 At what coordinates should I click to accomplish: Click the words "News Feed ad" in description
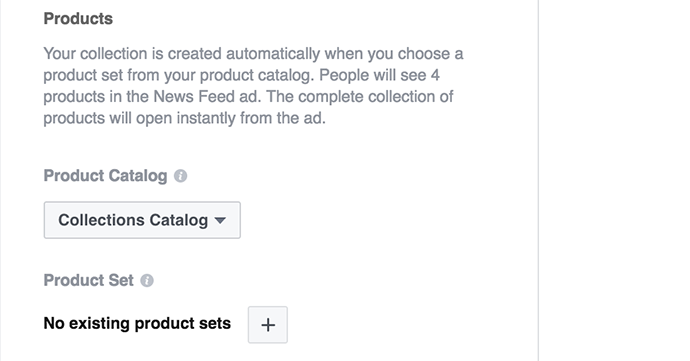coord(206,97)
